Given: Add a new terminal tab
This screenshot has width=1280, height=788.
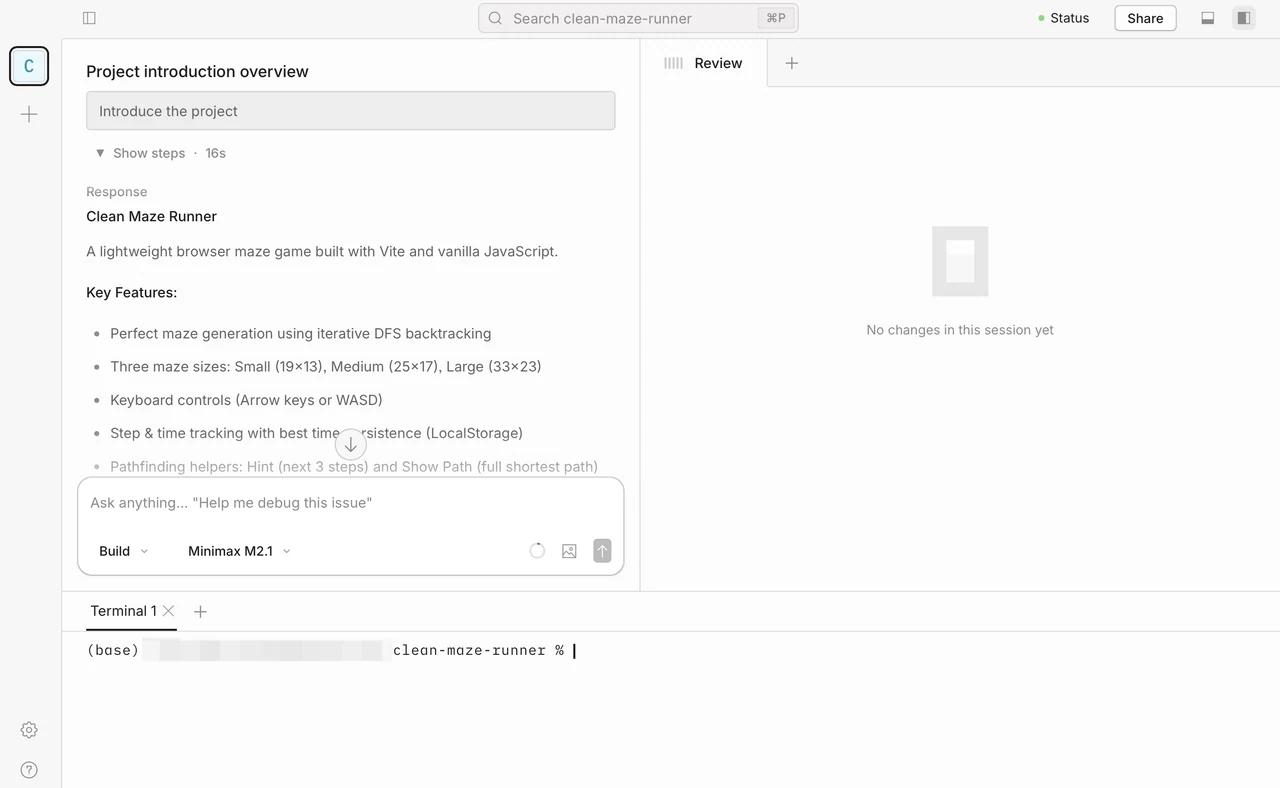Looking at the screenshot, I should [x=200, y=611].
